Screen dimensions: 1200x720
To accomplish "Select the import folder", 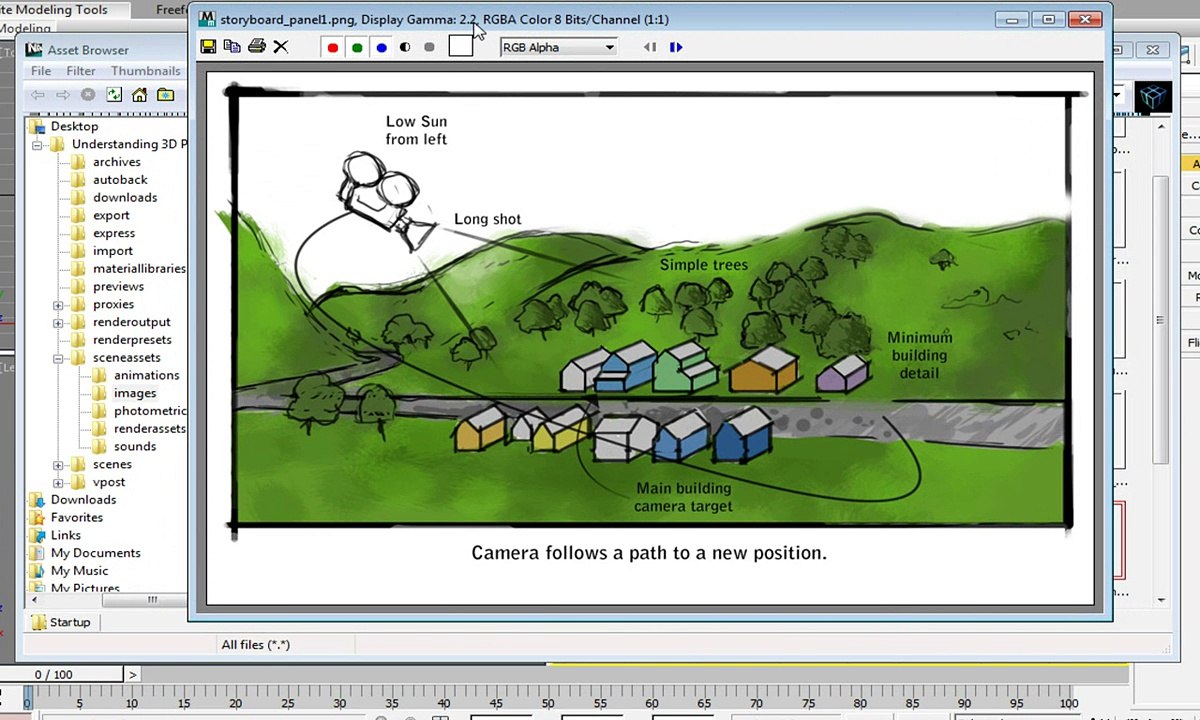I will 113,251.
